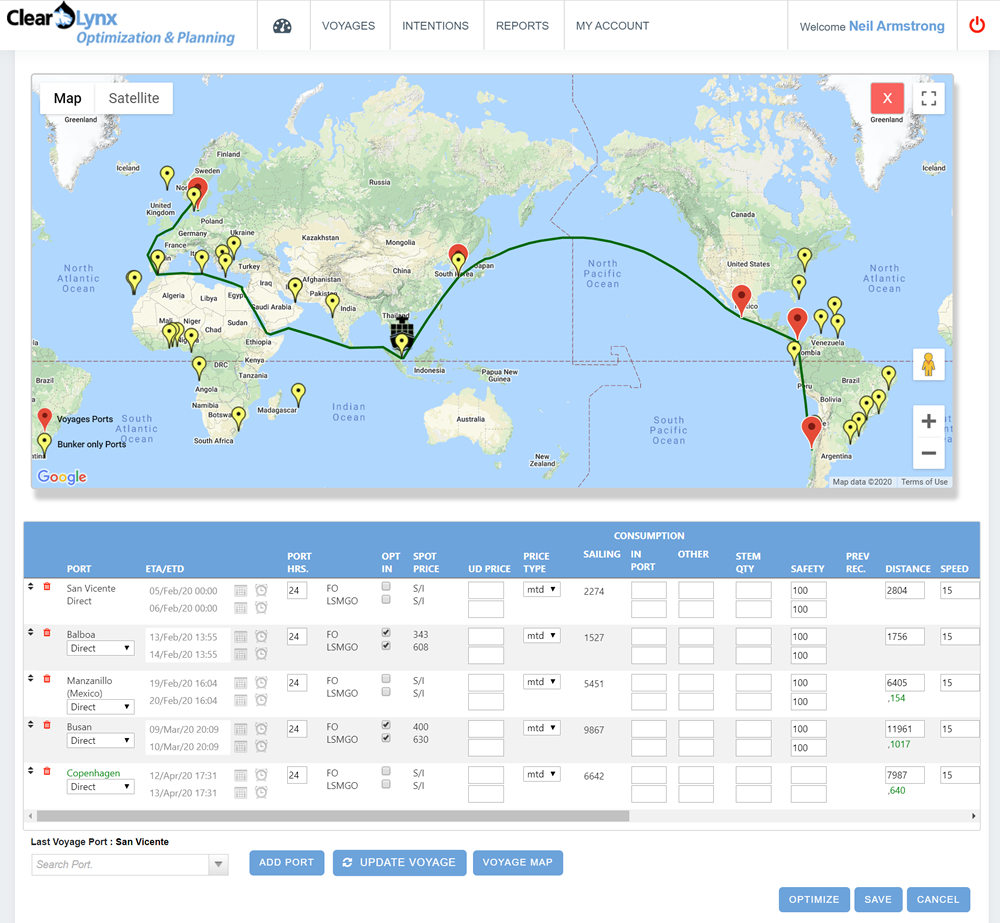Enable FO opt-in for Copenhagen

[386, 771]
